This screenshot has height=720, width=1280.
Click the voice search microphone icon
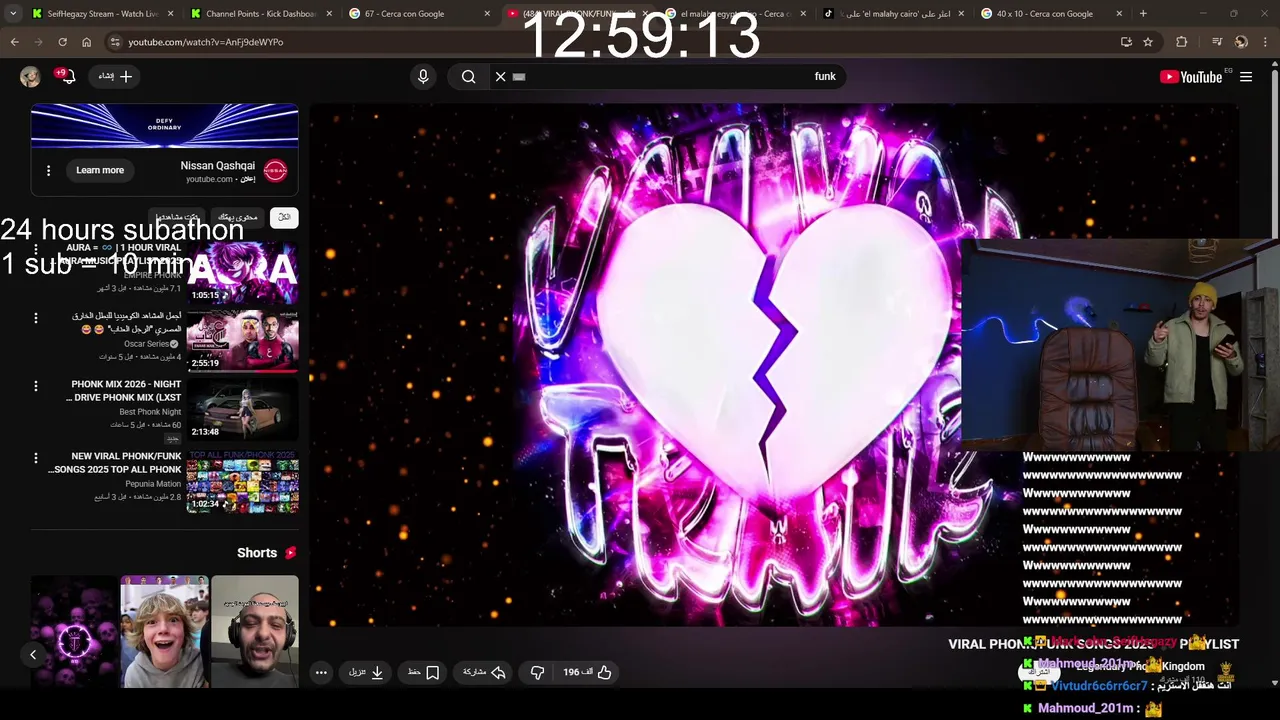[x=423, y=76]
